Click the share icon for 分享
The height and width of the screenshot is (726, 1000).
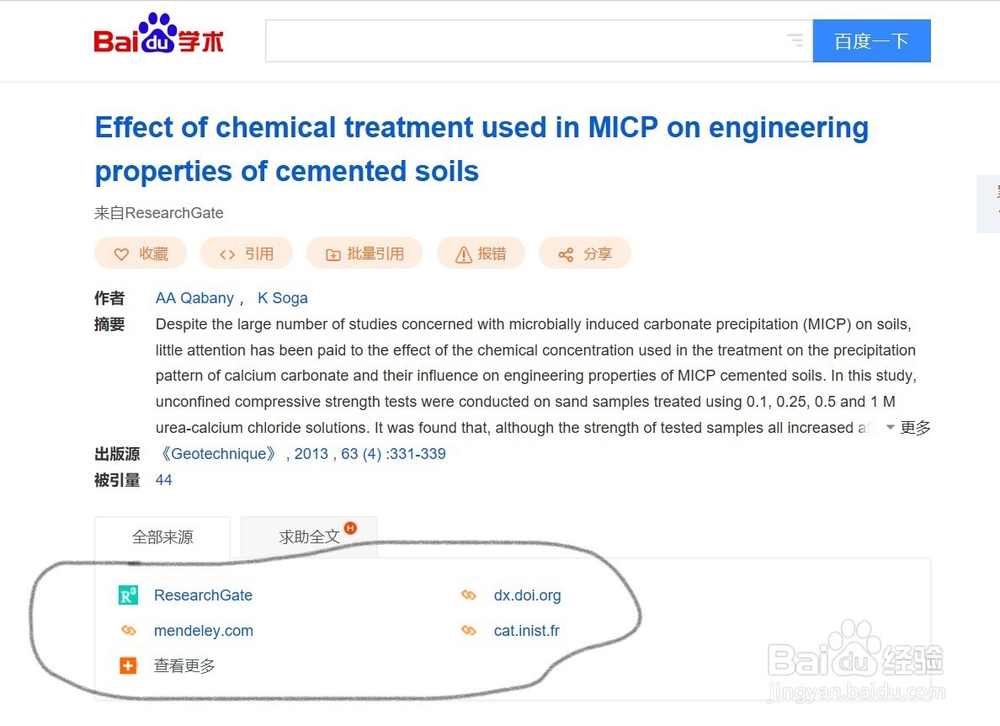(x=566, y=255)
